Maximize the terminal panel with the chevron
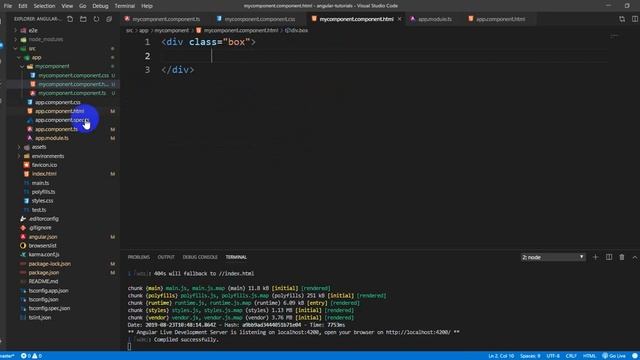Screen dimensions: 640x360 tap(635, 257)
